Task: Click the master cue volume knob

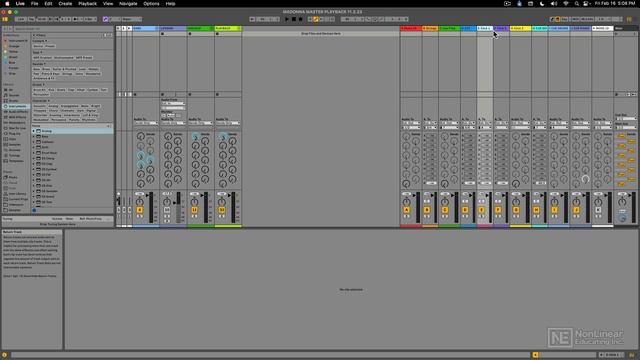Action: [622, 218]
